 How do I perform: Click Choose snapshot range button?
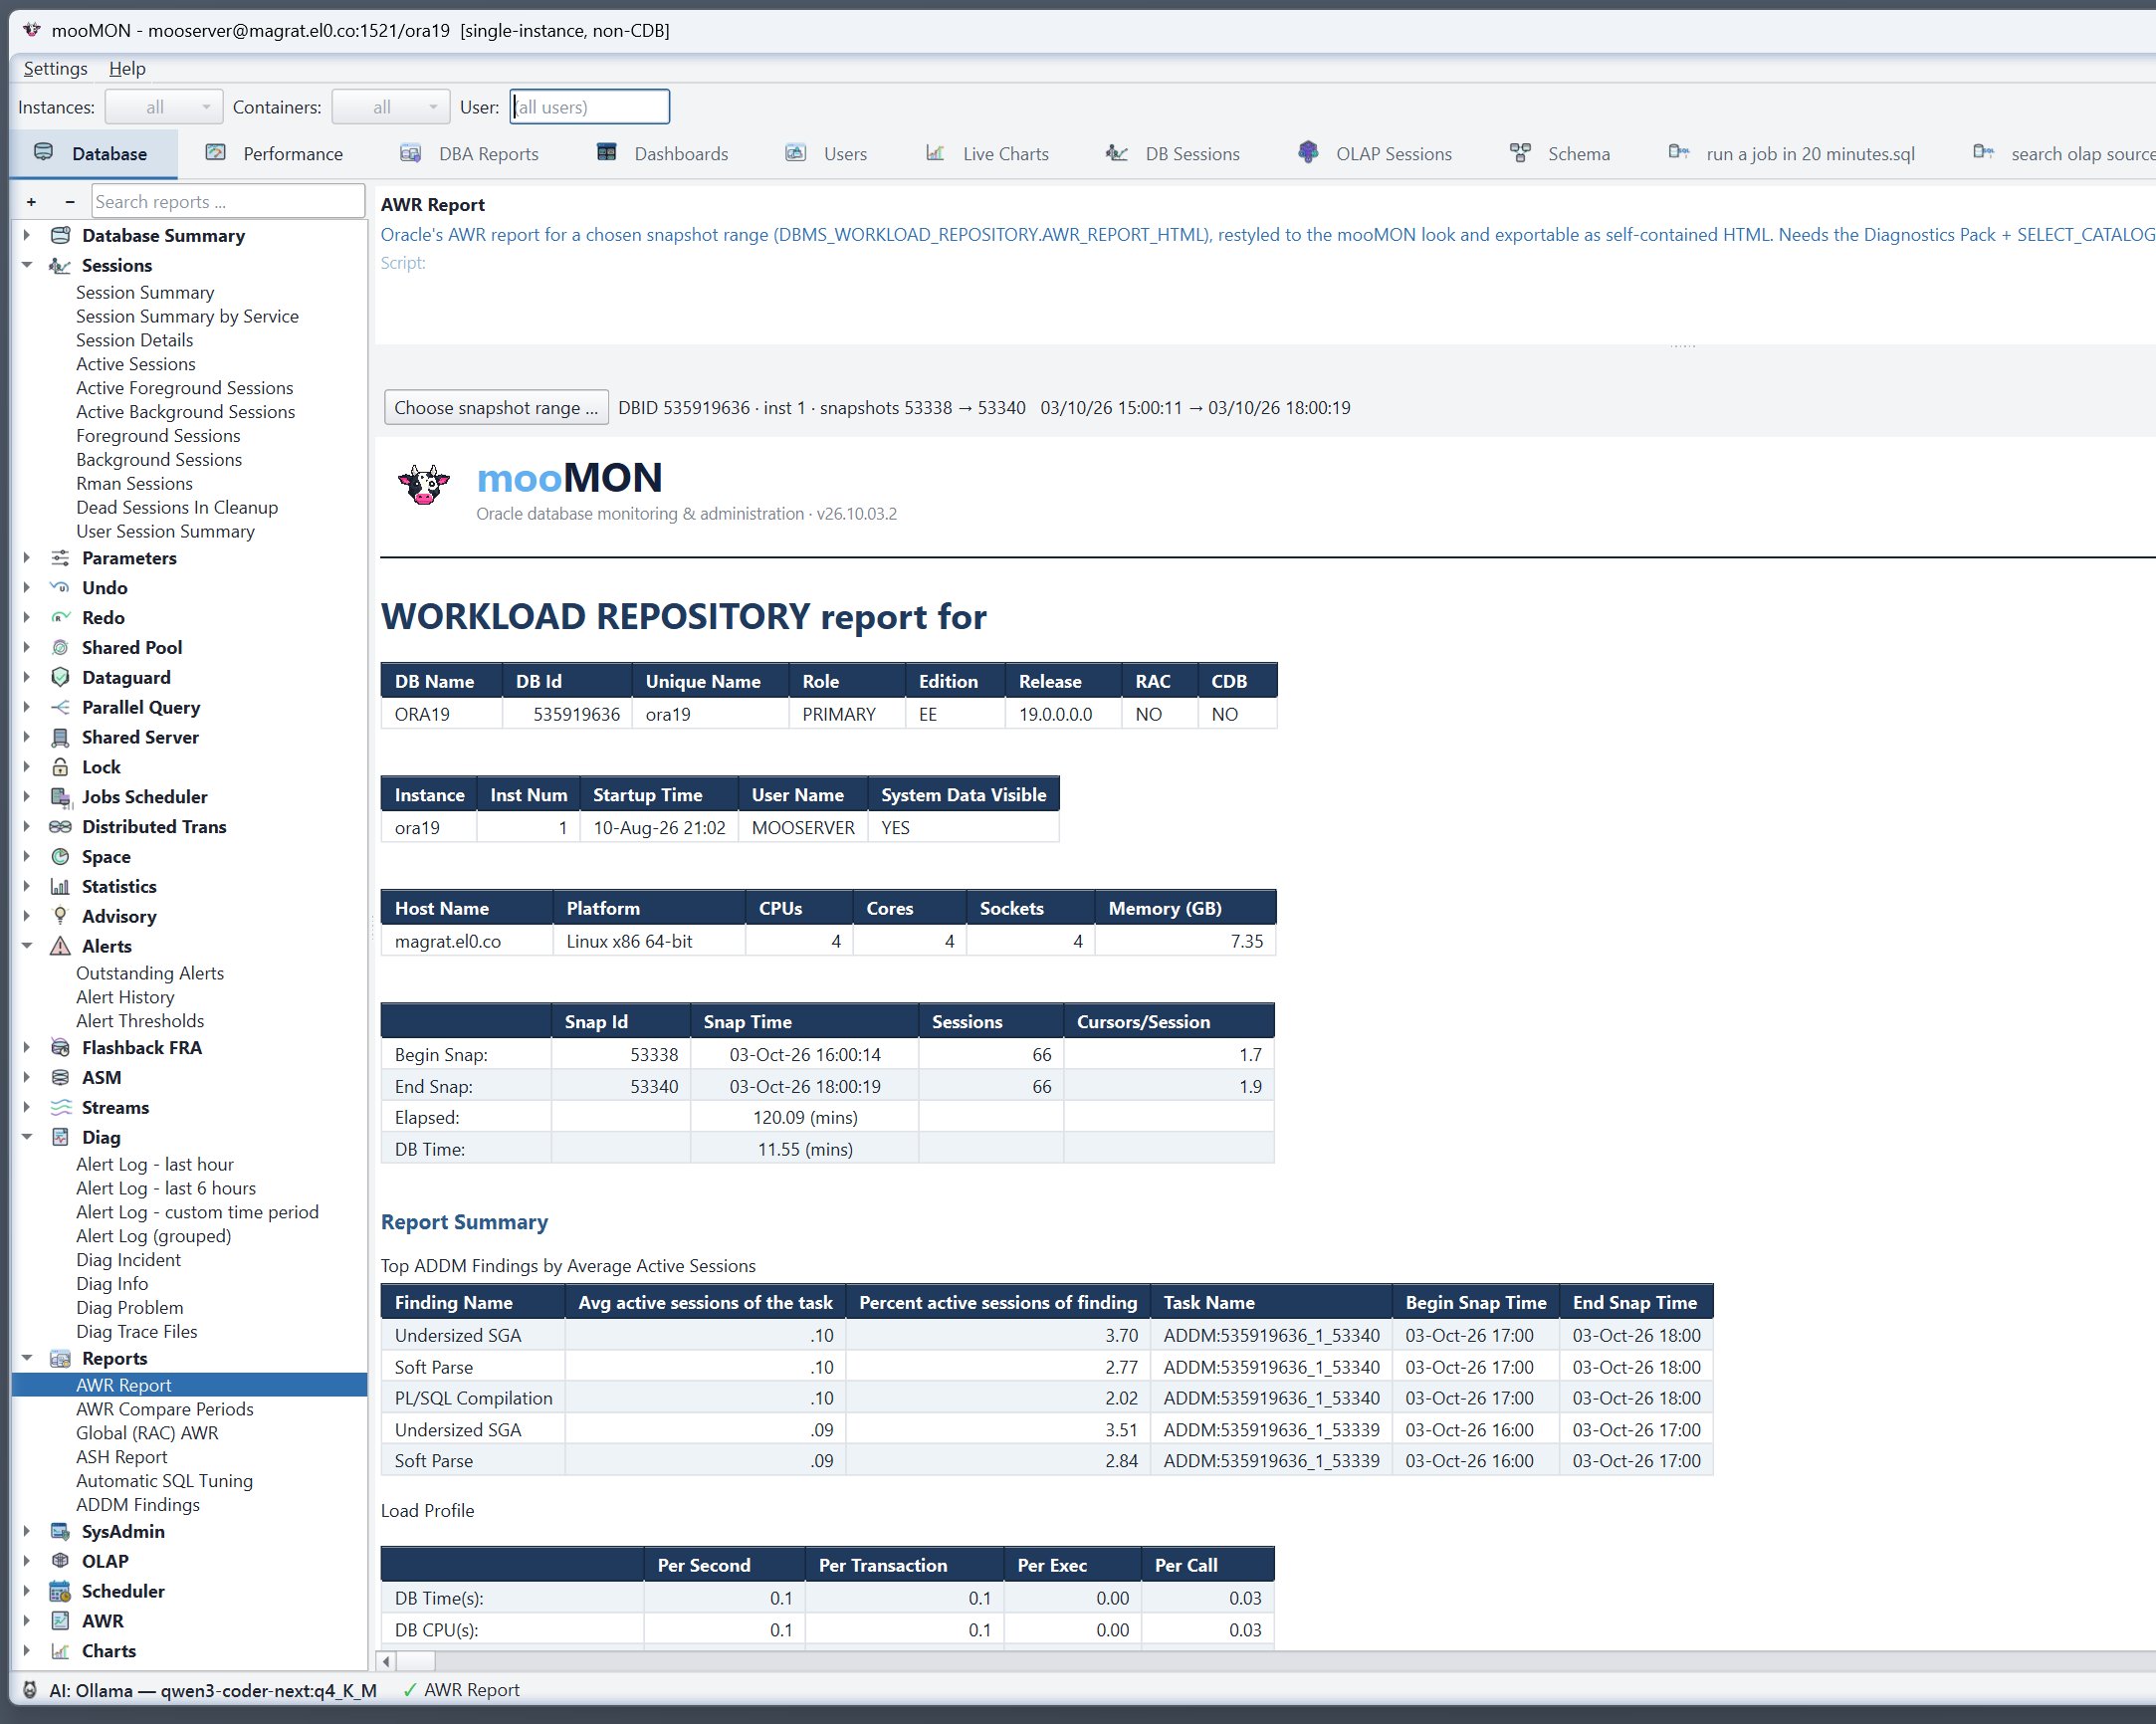pos(496,408)
